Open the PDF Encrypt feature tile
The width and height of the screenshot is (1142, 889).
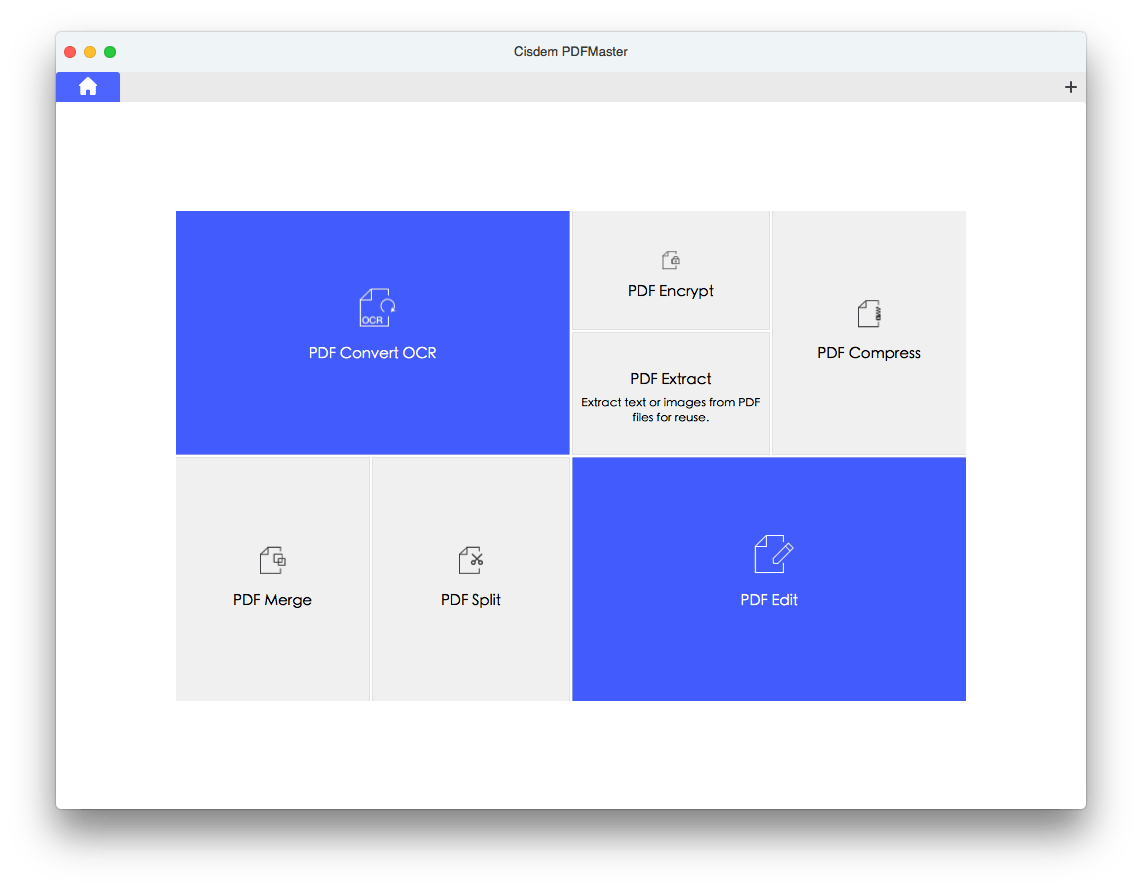point(670,270)
